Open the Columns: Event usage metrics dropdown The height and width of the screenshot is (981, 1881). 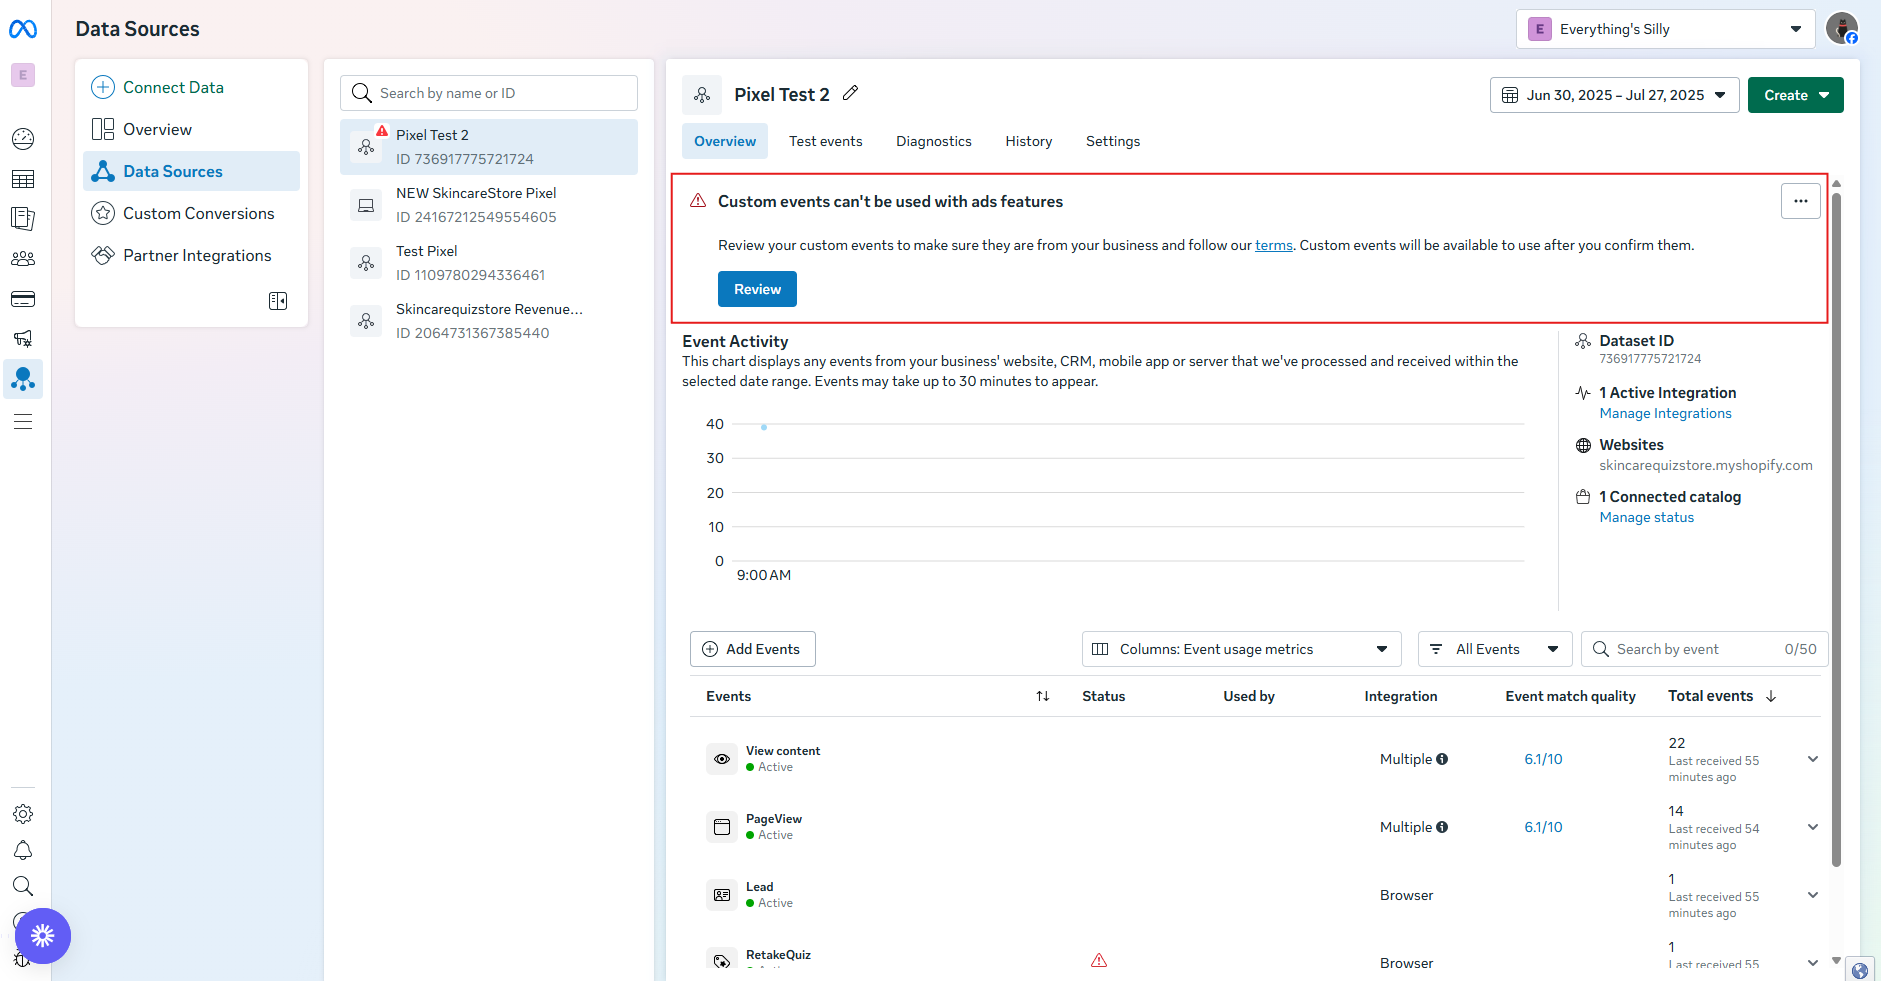click(x=1241, y=649)
